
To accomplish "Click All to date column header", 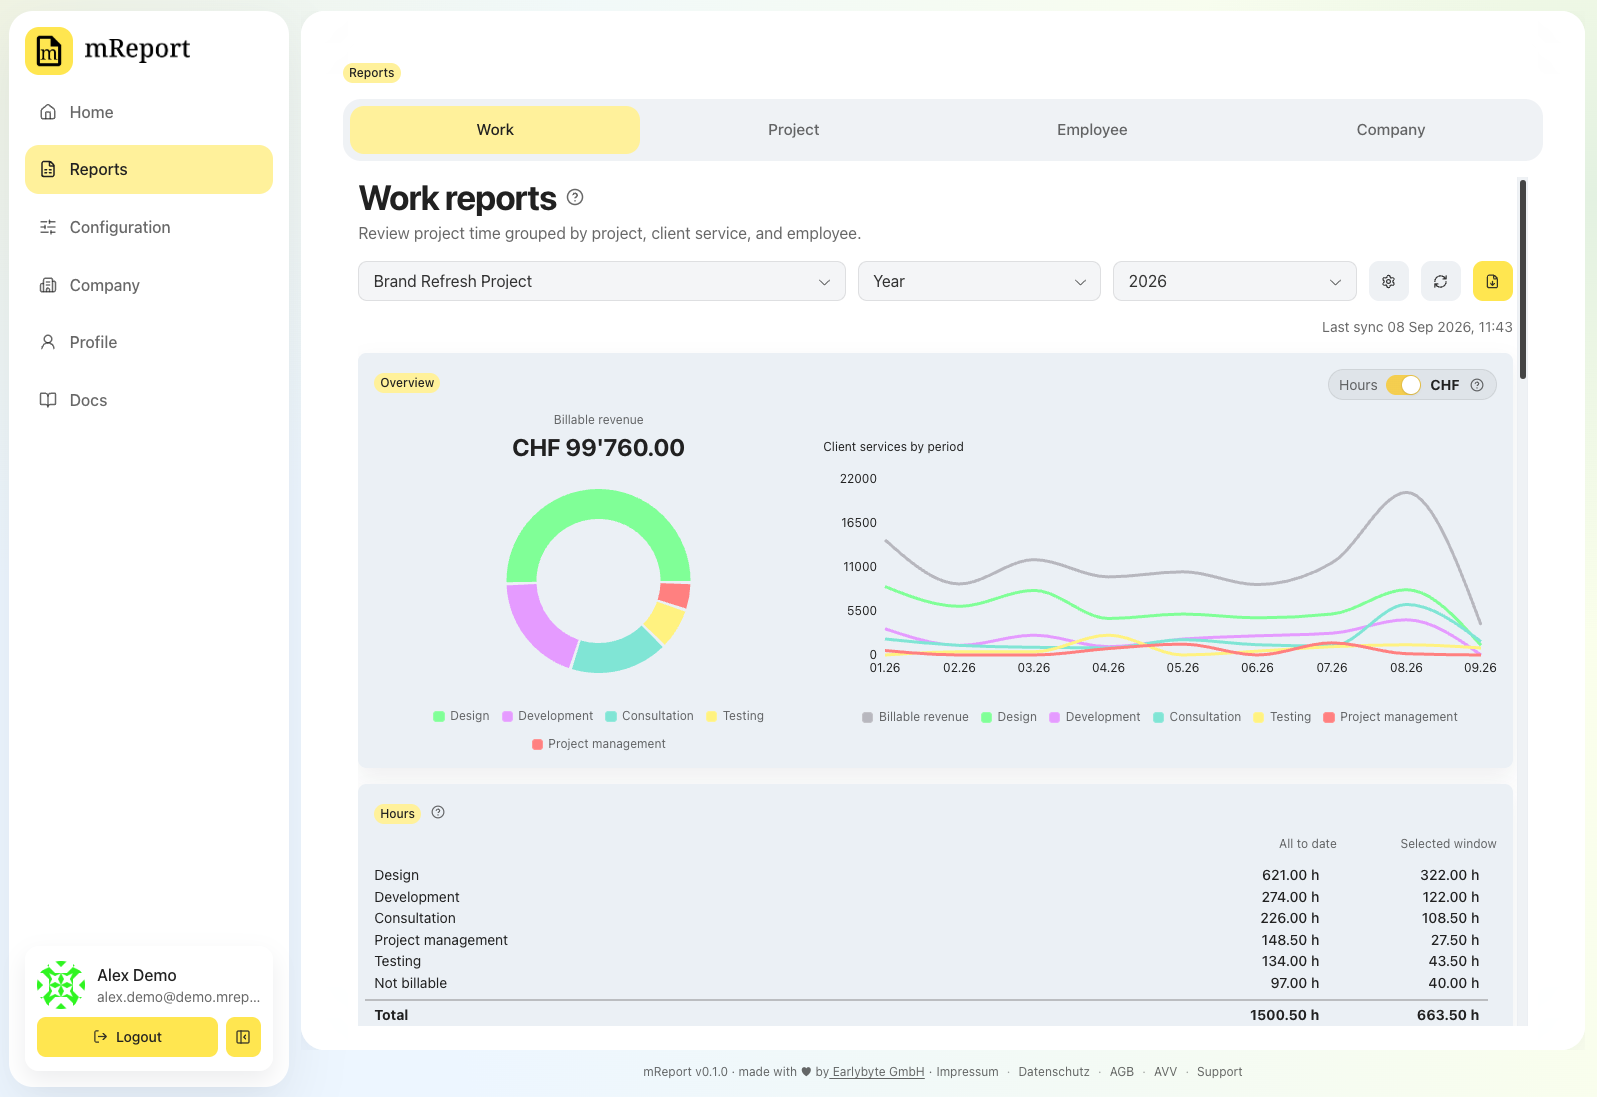I will point(1307,844).
